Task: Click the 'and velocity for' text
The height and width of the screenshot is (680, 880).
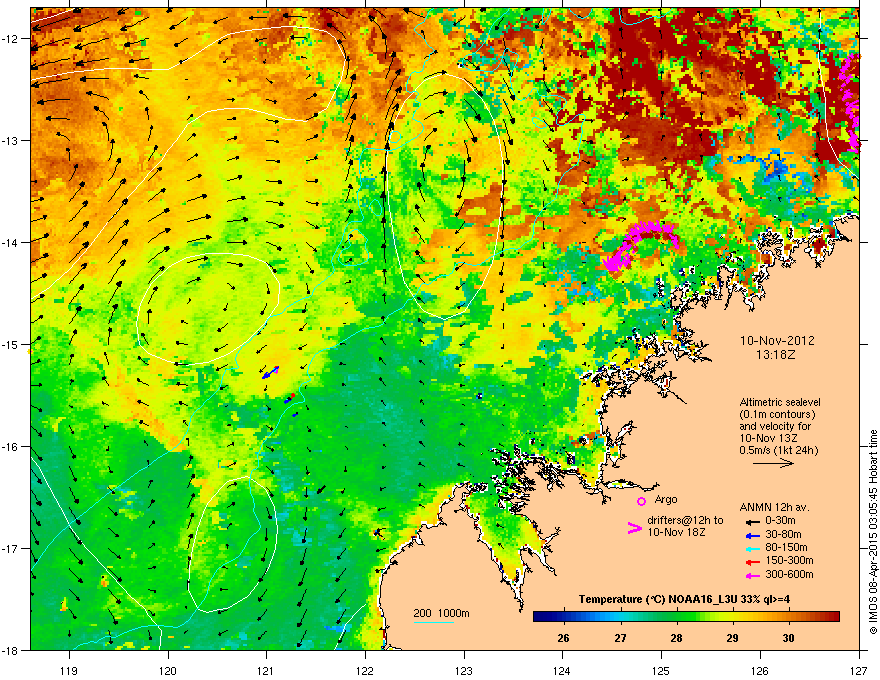Action: click(x=774, y=426)
